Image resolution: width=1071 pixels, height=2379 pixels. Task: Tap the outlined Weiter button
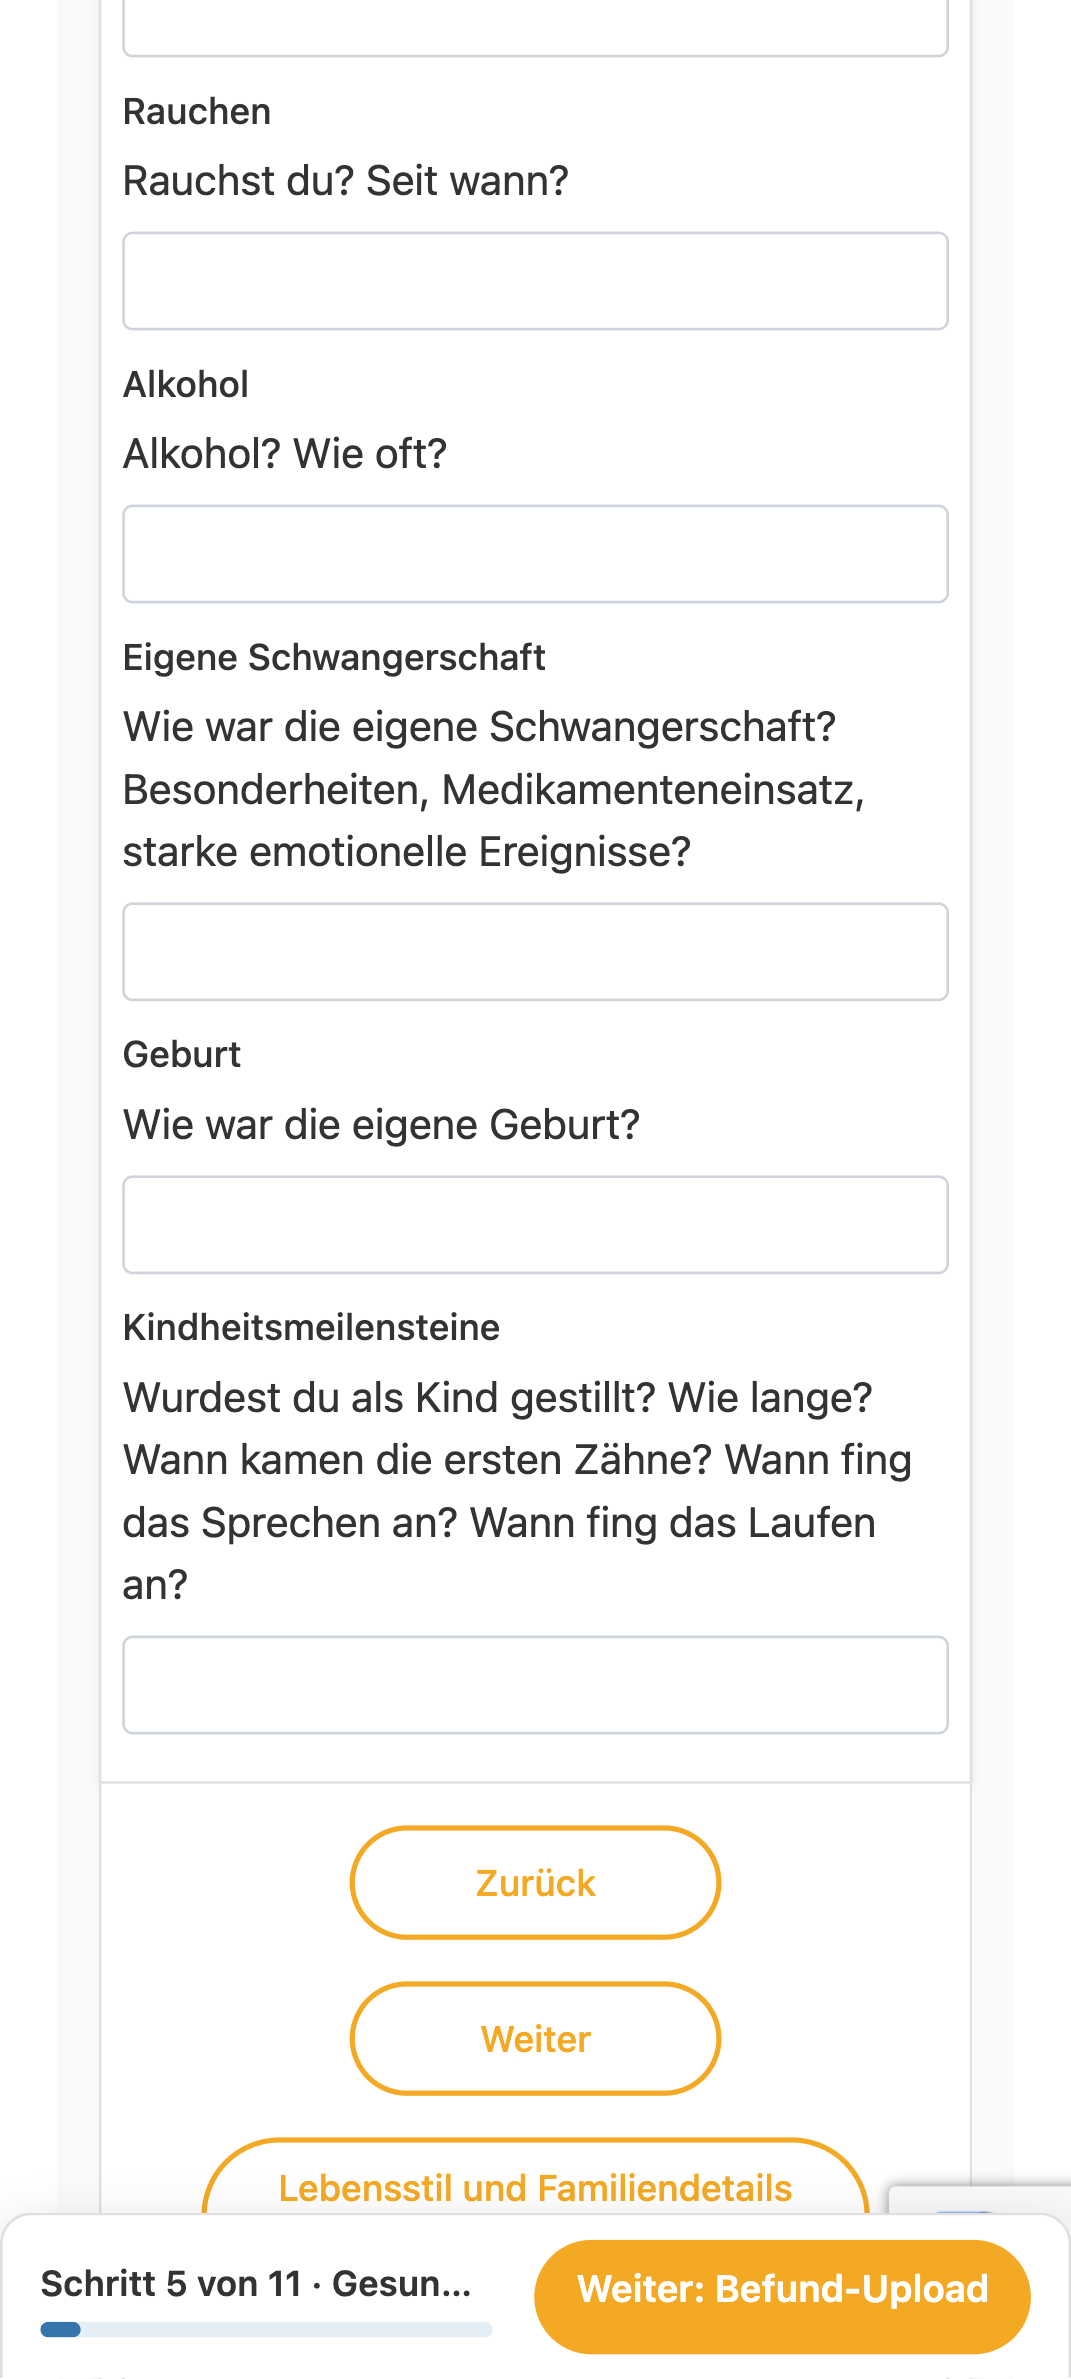535,2039
